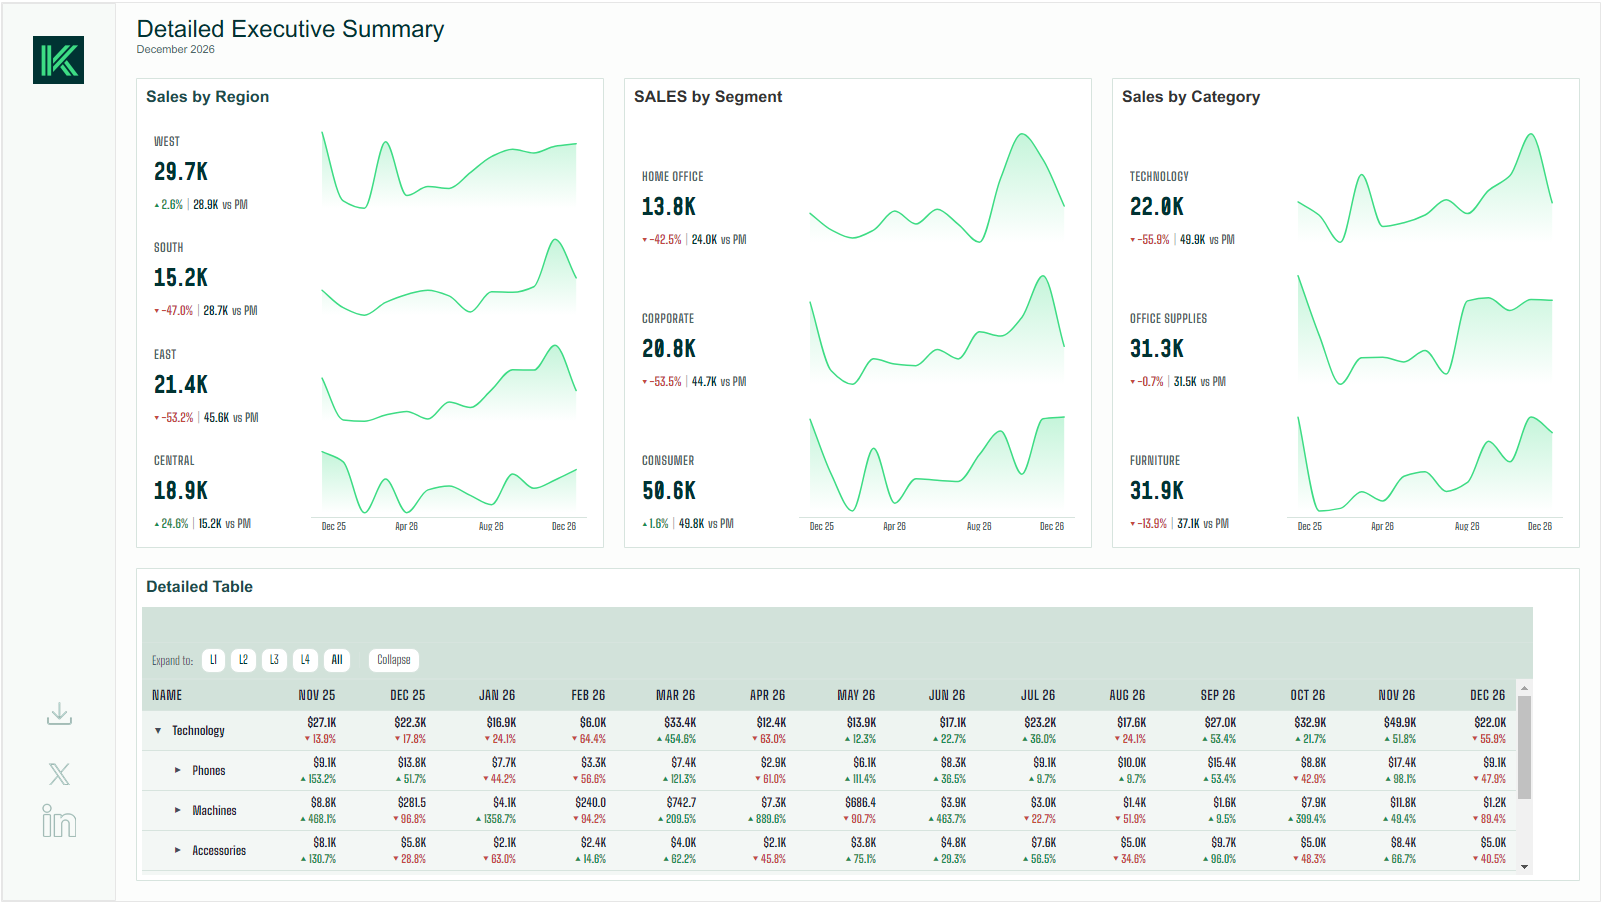Click the SALES by Segment title

pyautogui.click(x=708, y=97)
